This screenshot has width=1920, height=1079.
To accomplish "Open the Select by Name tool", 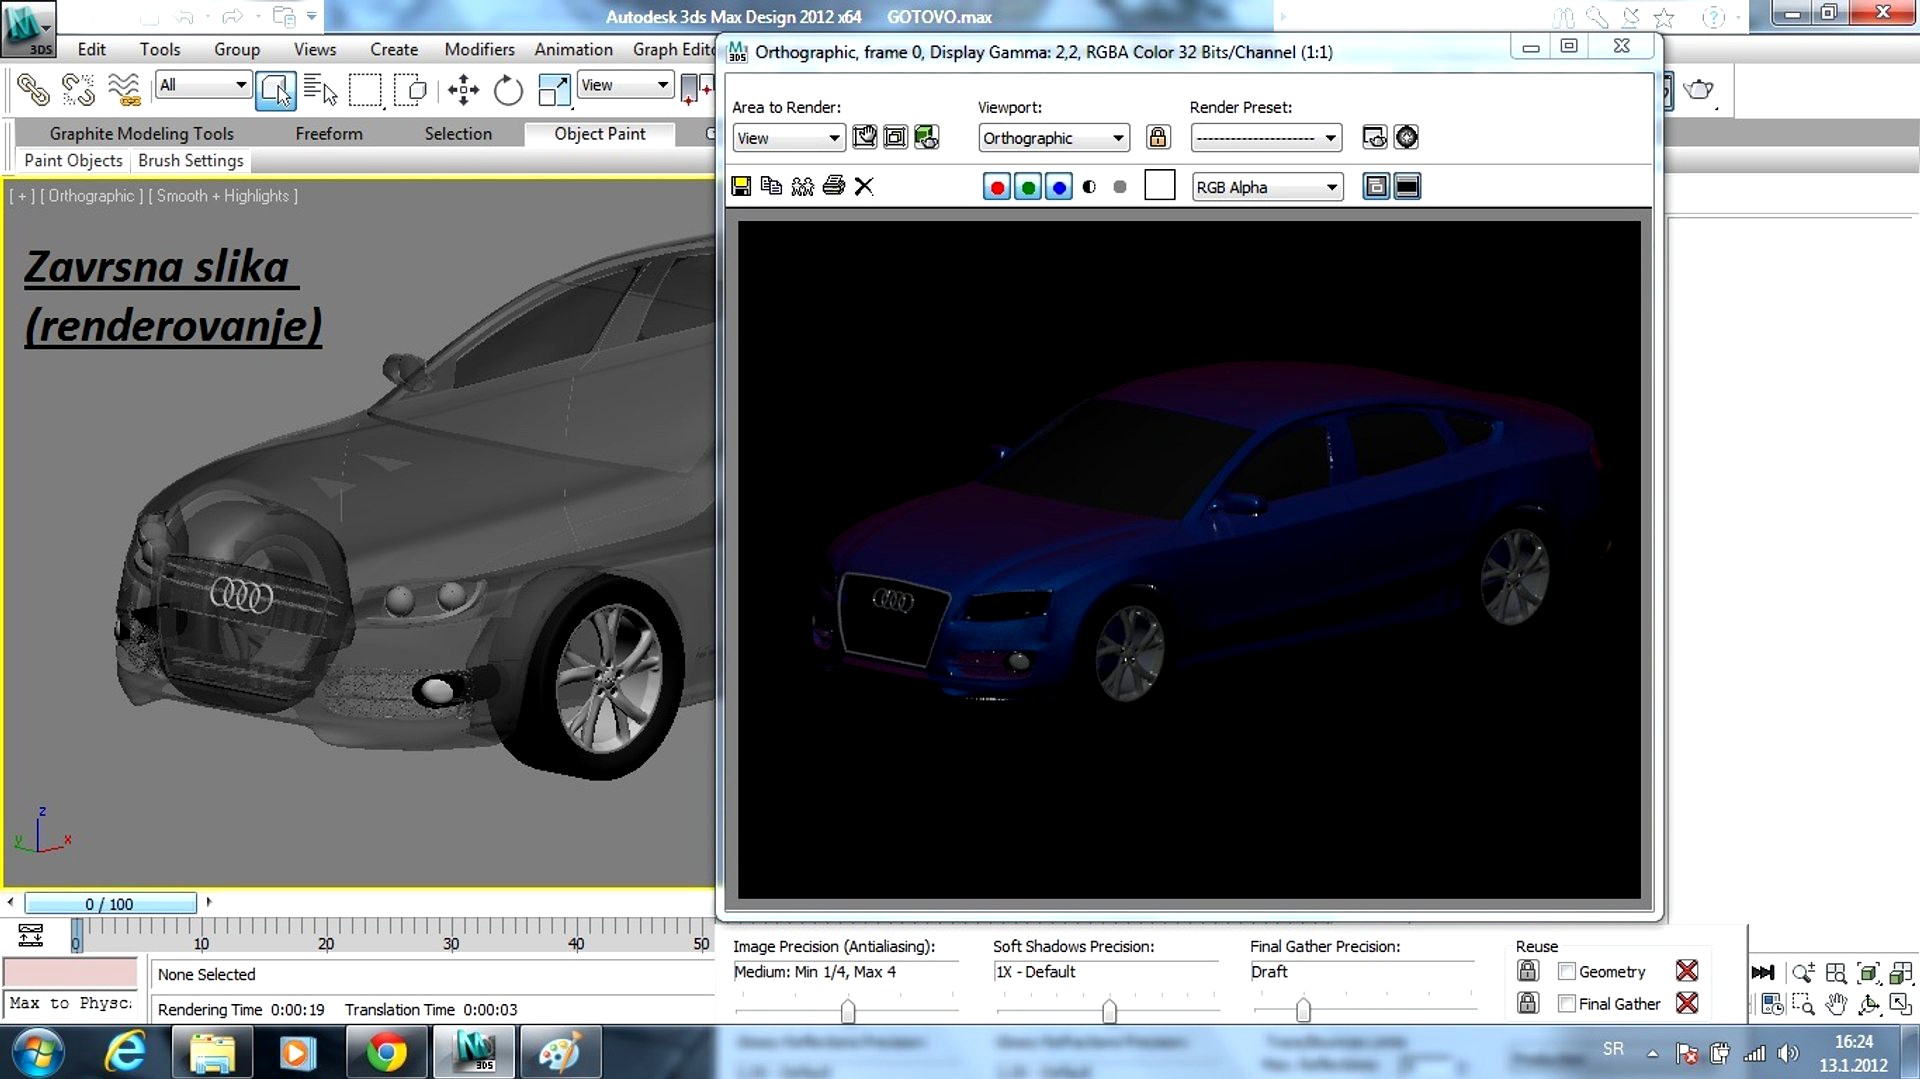I will (320, 90).
